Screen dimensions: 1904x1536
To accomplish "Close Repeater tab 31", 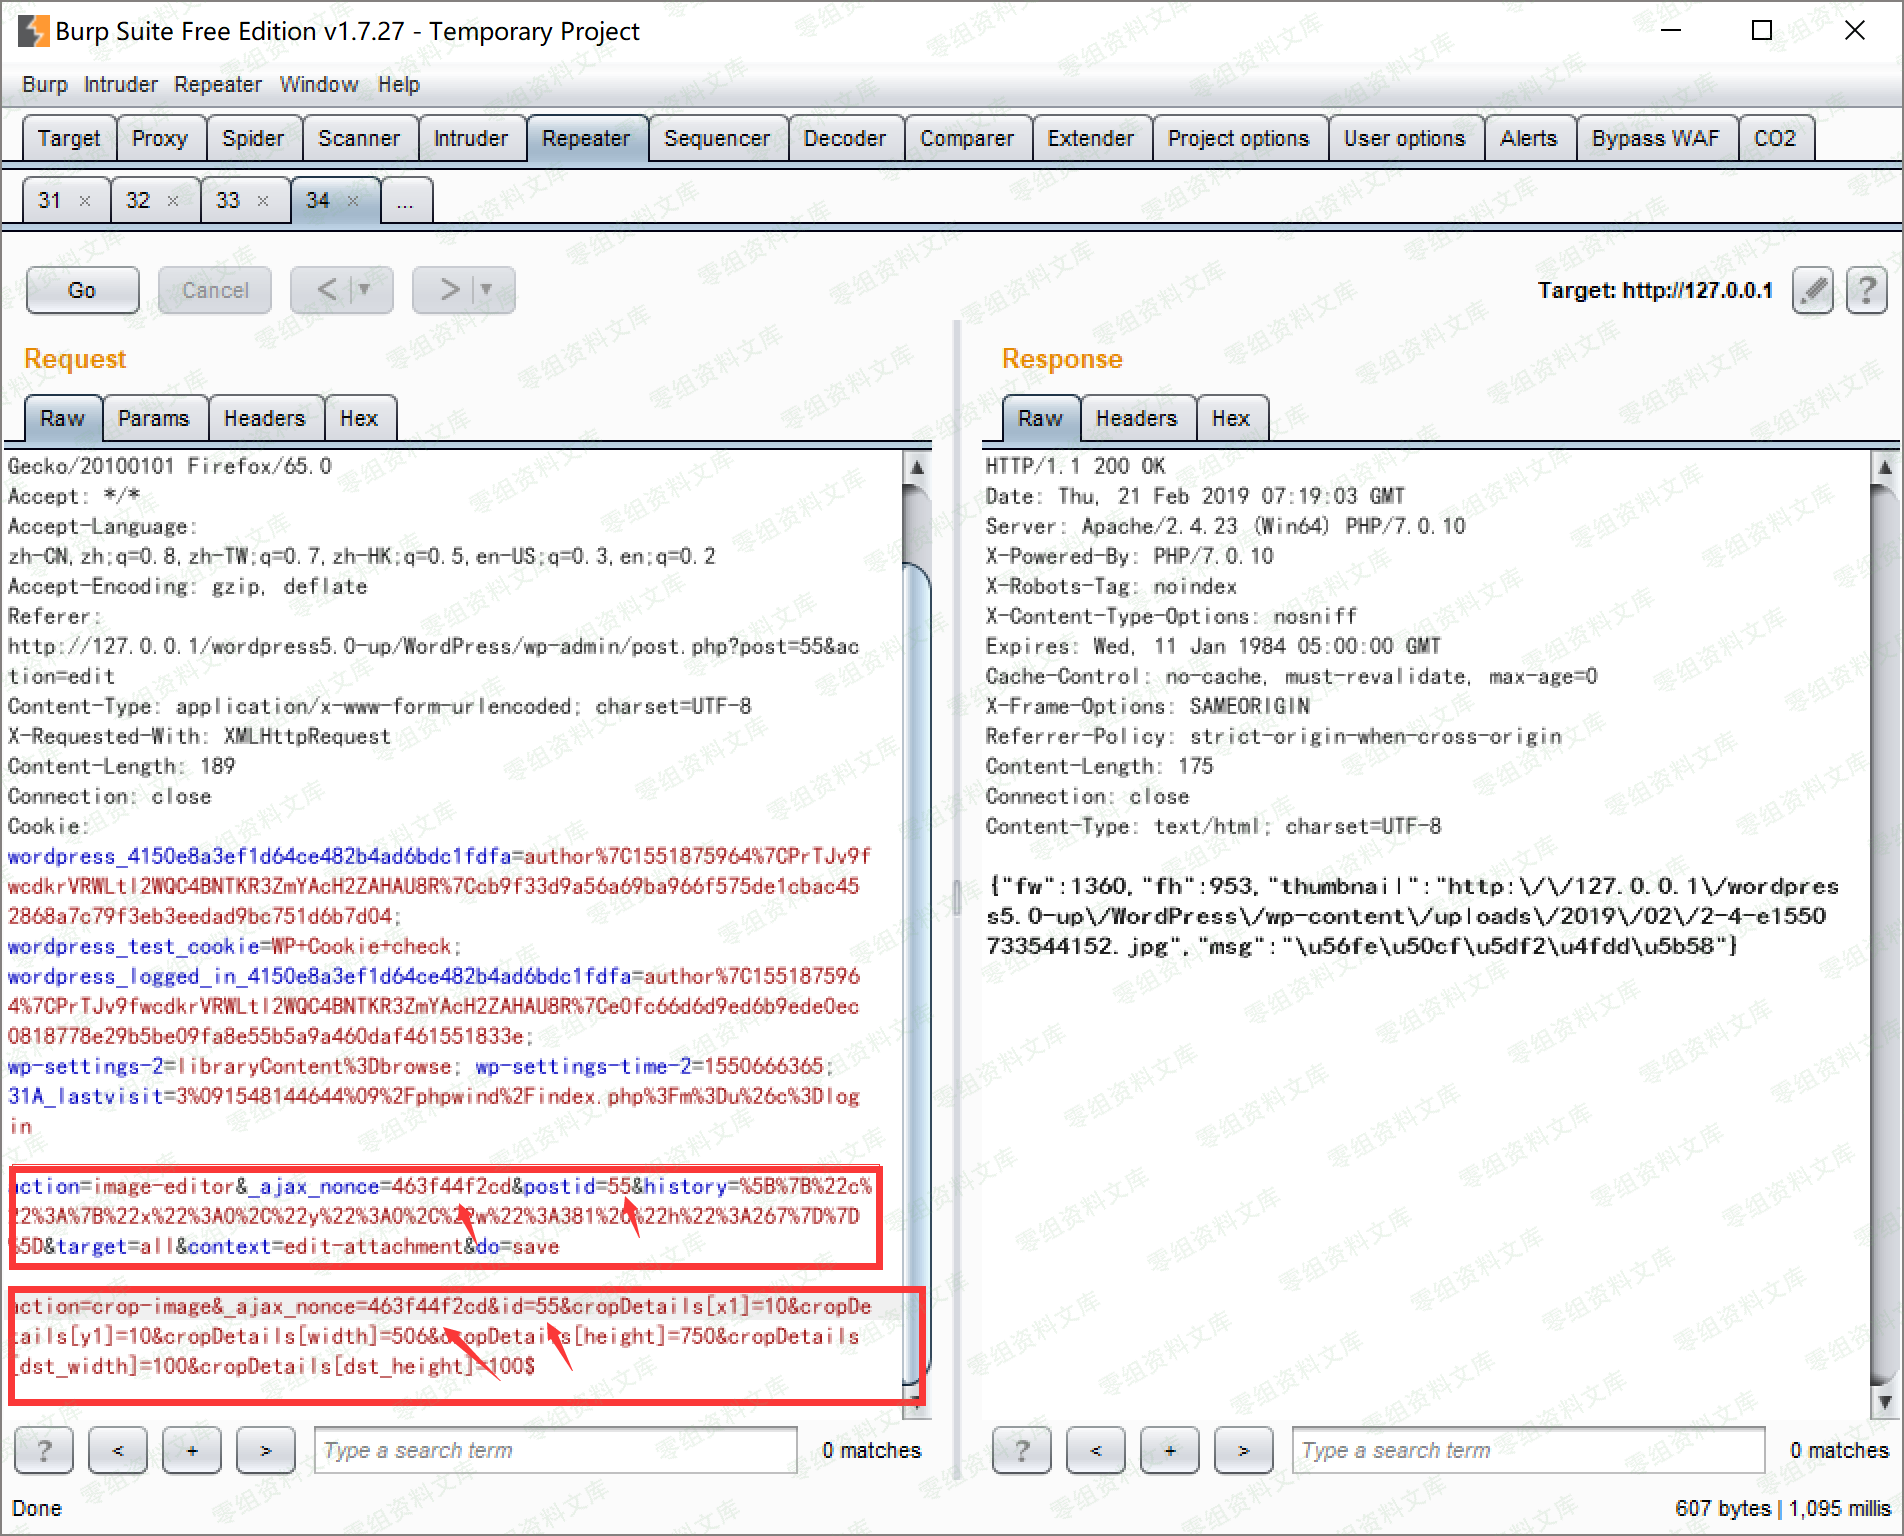I will tap(85, 201).
